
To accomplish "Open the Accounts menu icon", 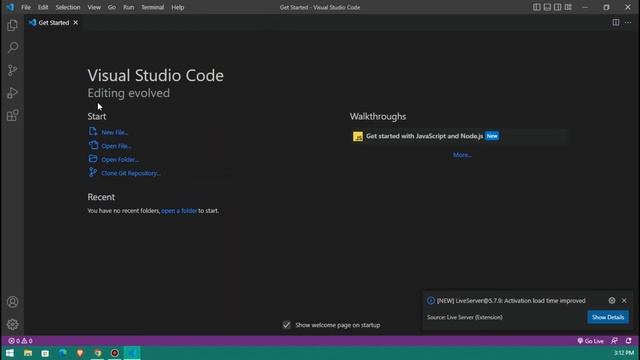I will click(13, 302).
